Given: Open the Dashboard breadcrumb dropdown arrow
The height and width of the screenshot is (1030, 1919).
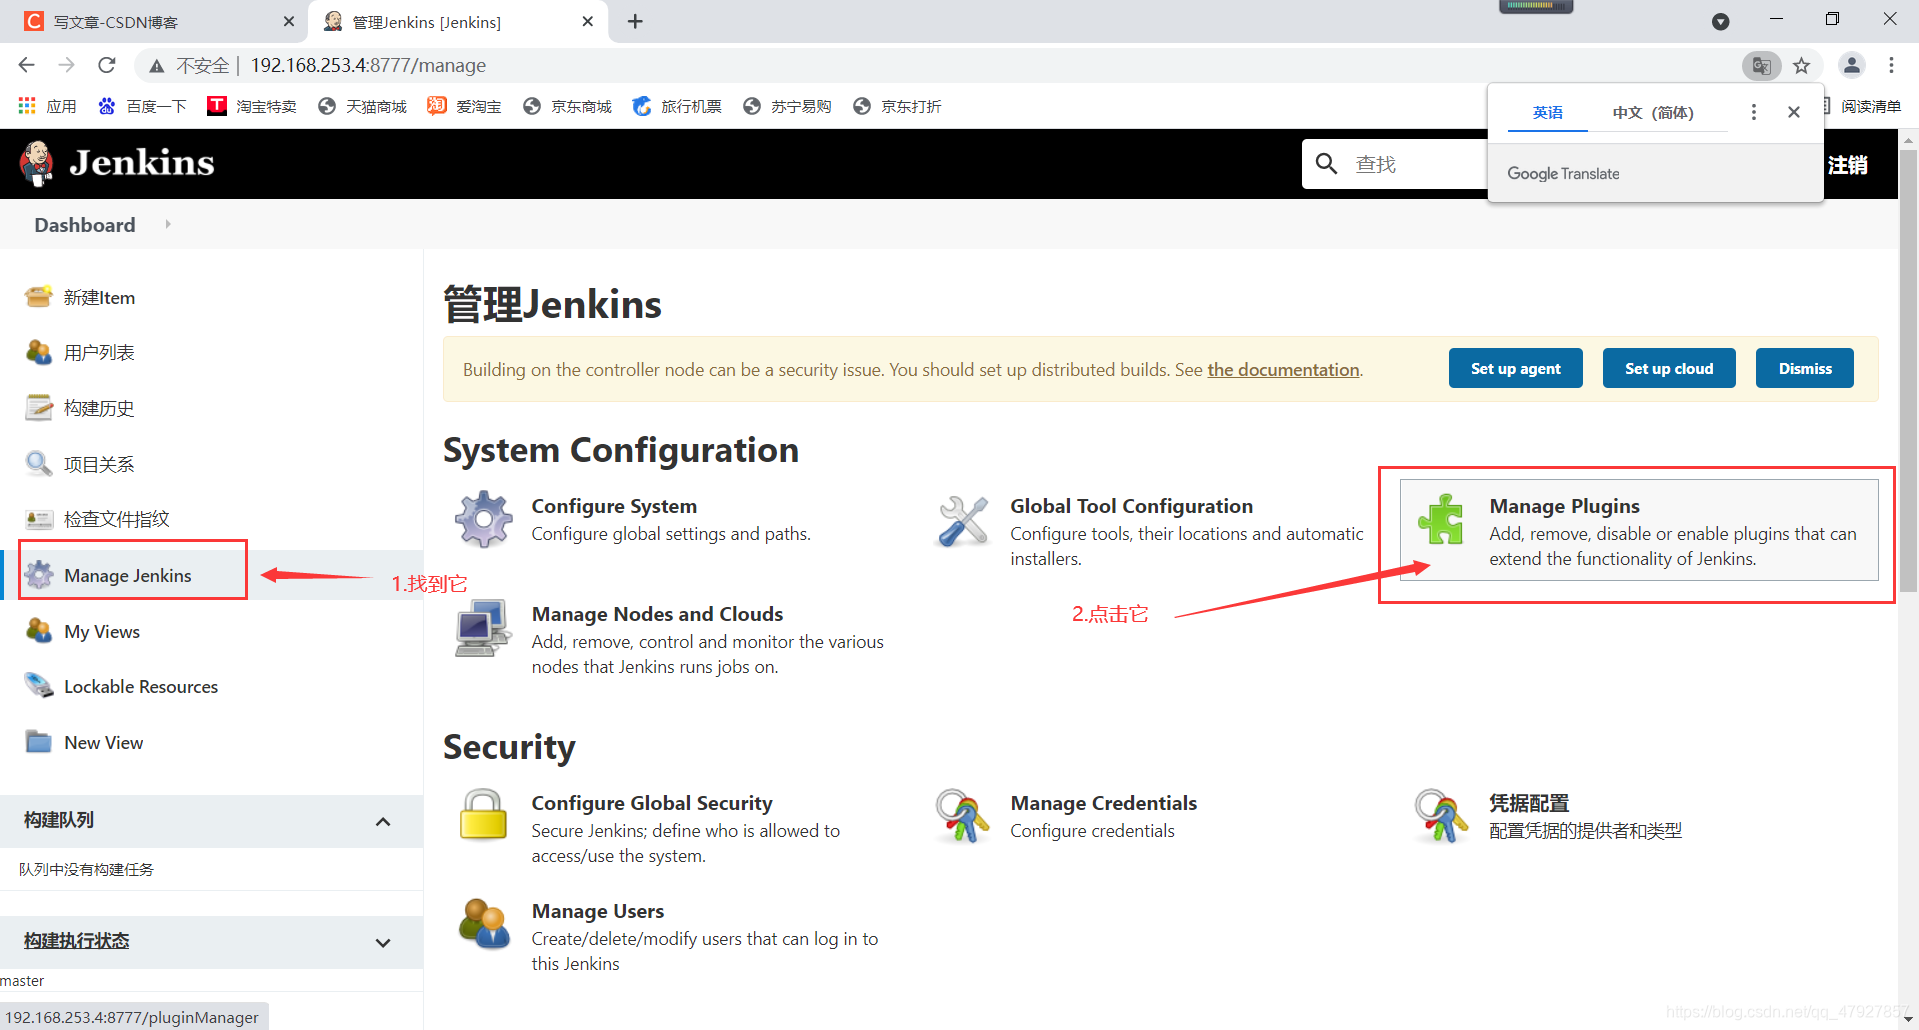Looking at the screenshot, I should (x=168, y=224).
